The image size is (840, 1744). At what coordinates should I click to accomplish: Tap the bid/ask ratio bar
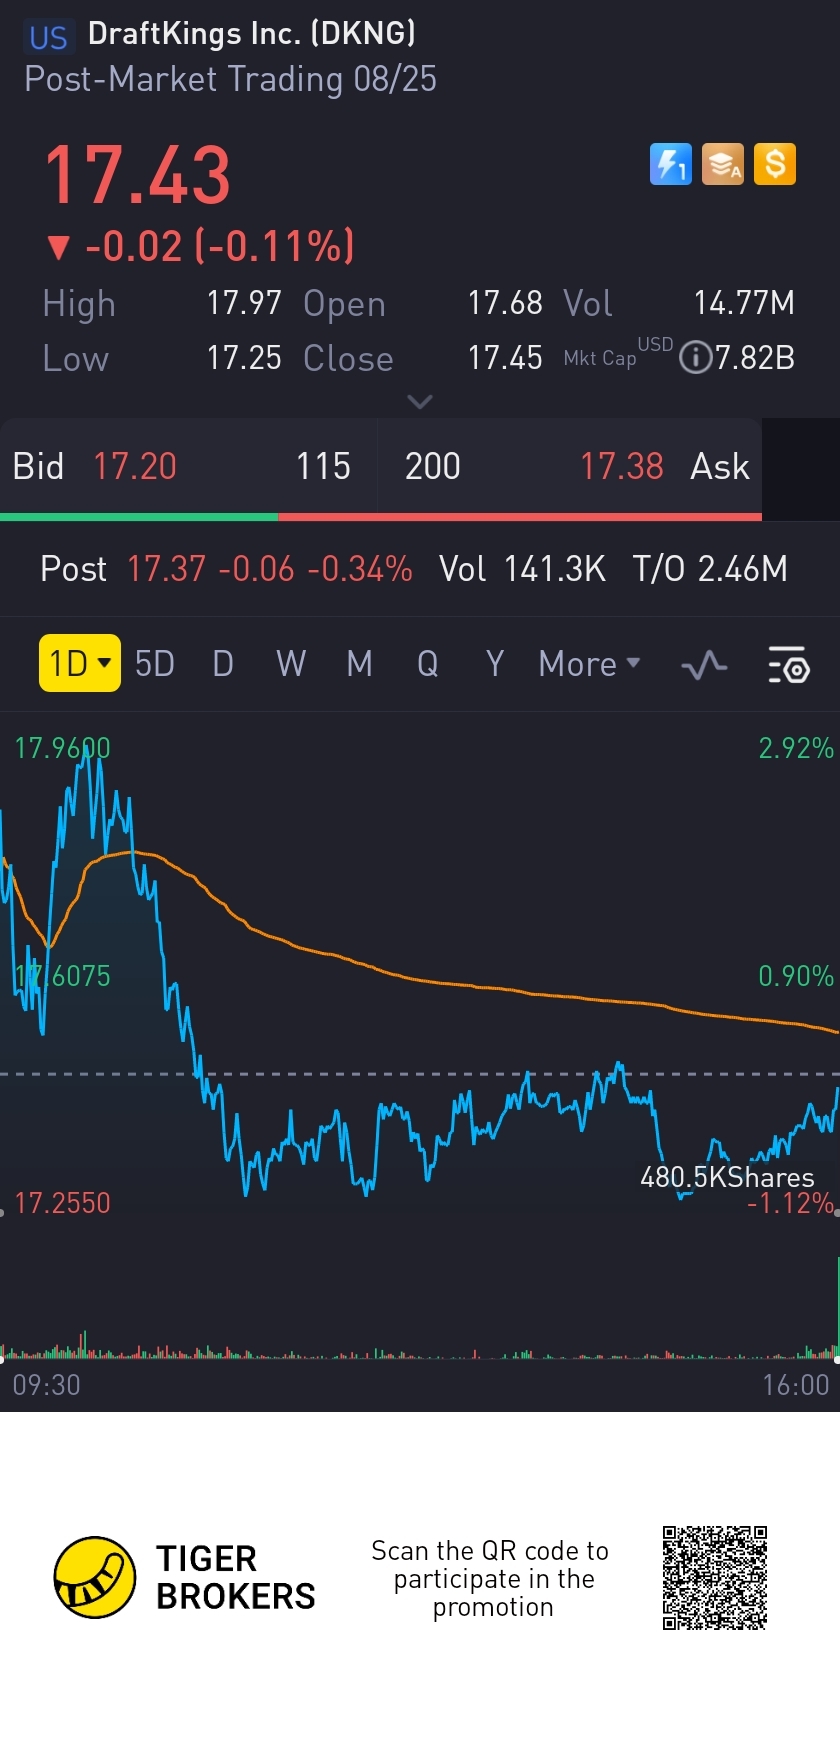381,517
